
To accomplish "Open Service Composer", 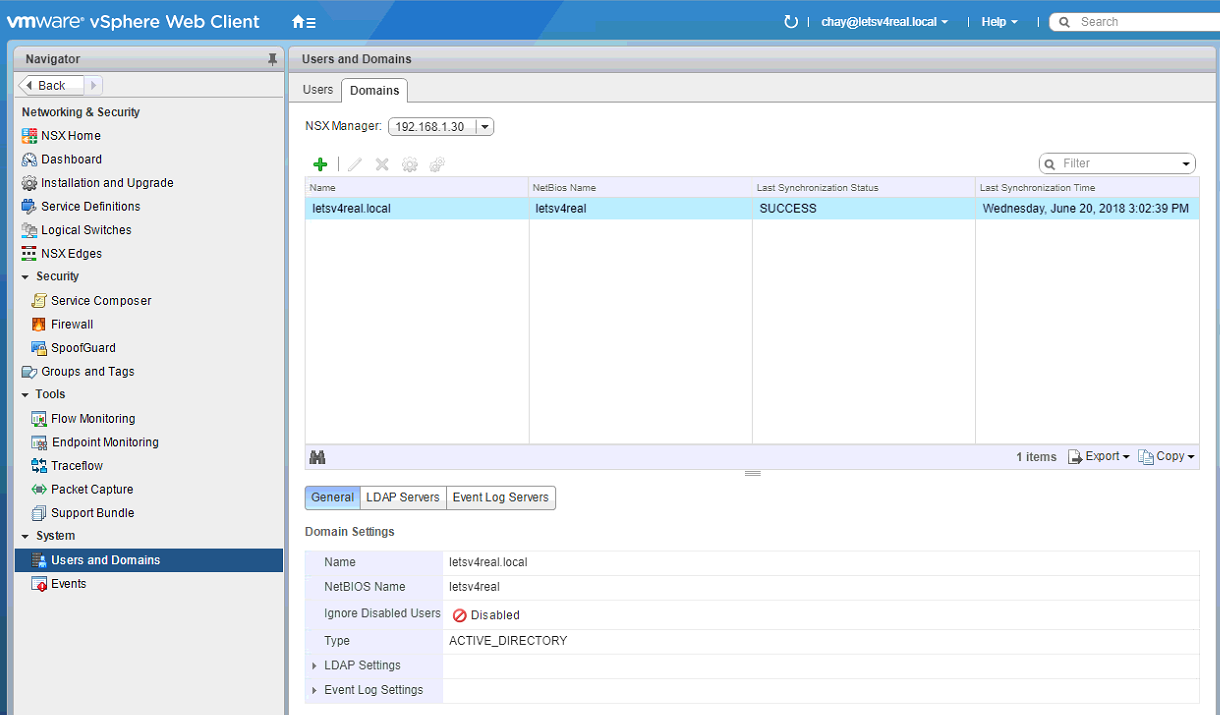I will (x=101, y=301).
